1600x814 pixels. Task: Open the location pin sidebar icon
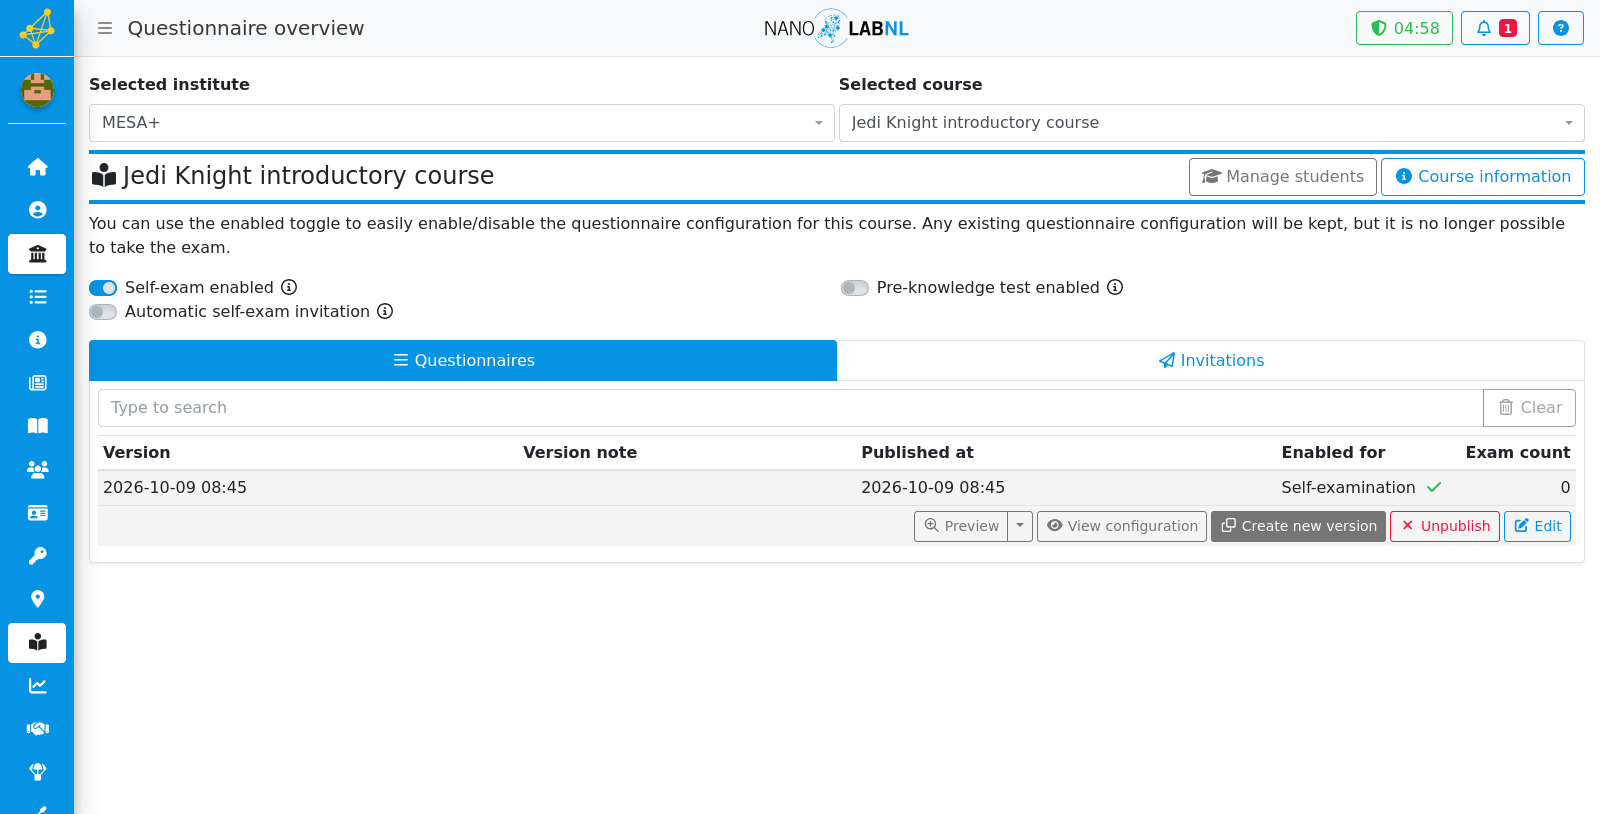point(37,599)
